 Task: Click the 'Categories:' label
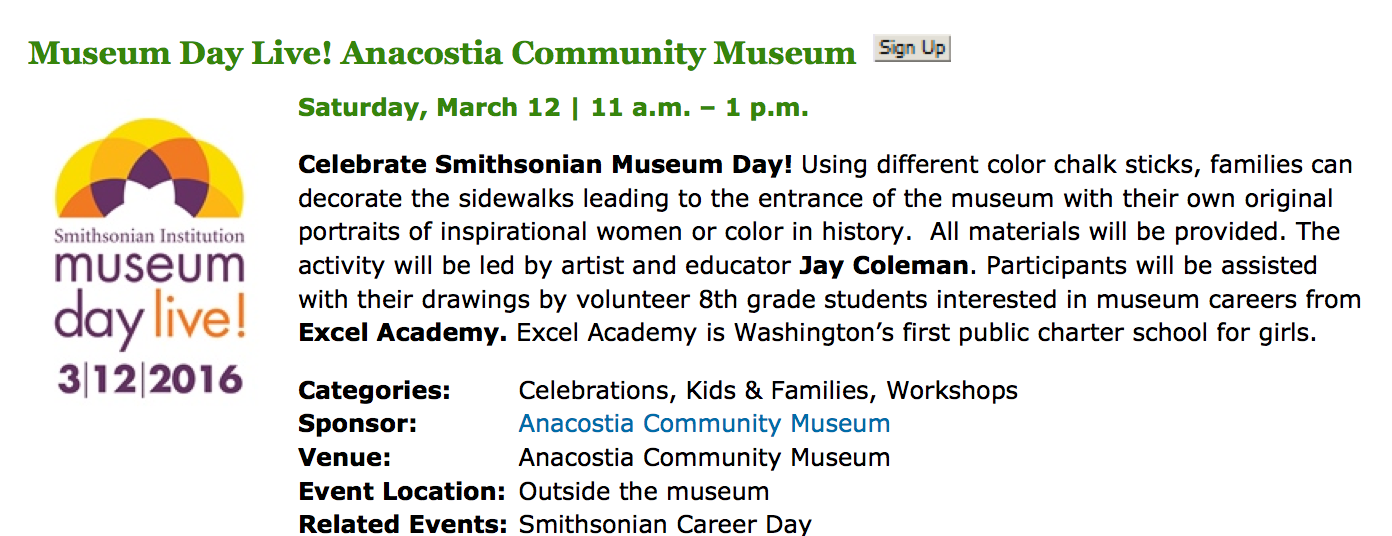[374, 390]
